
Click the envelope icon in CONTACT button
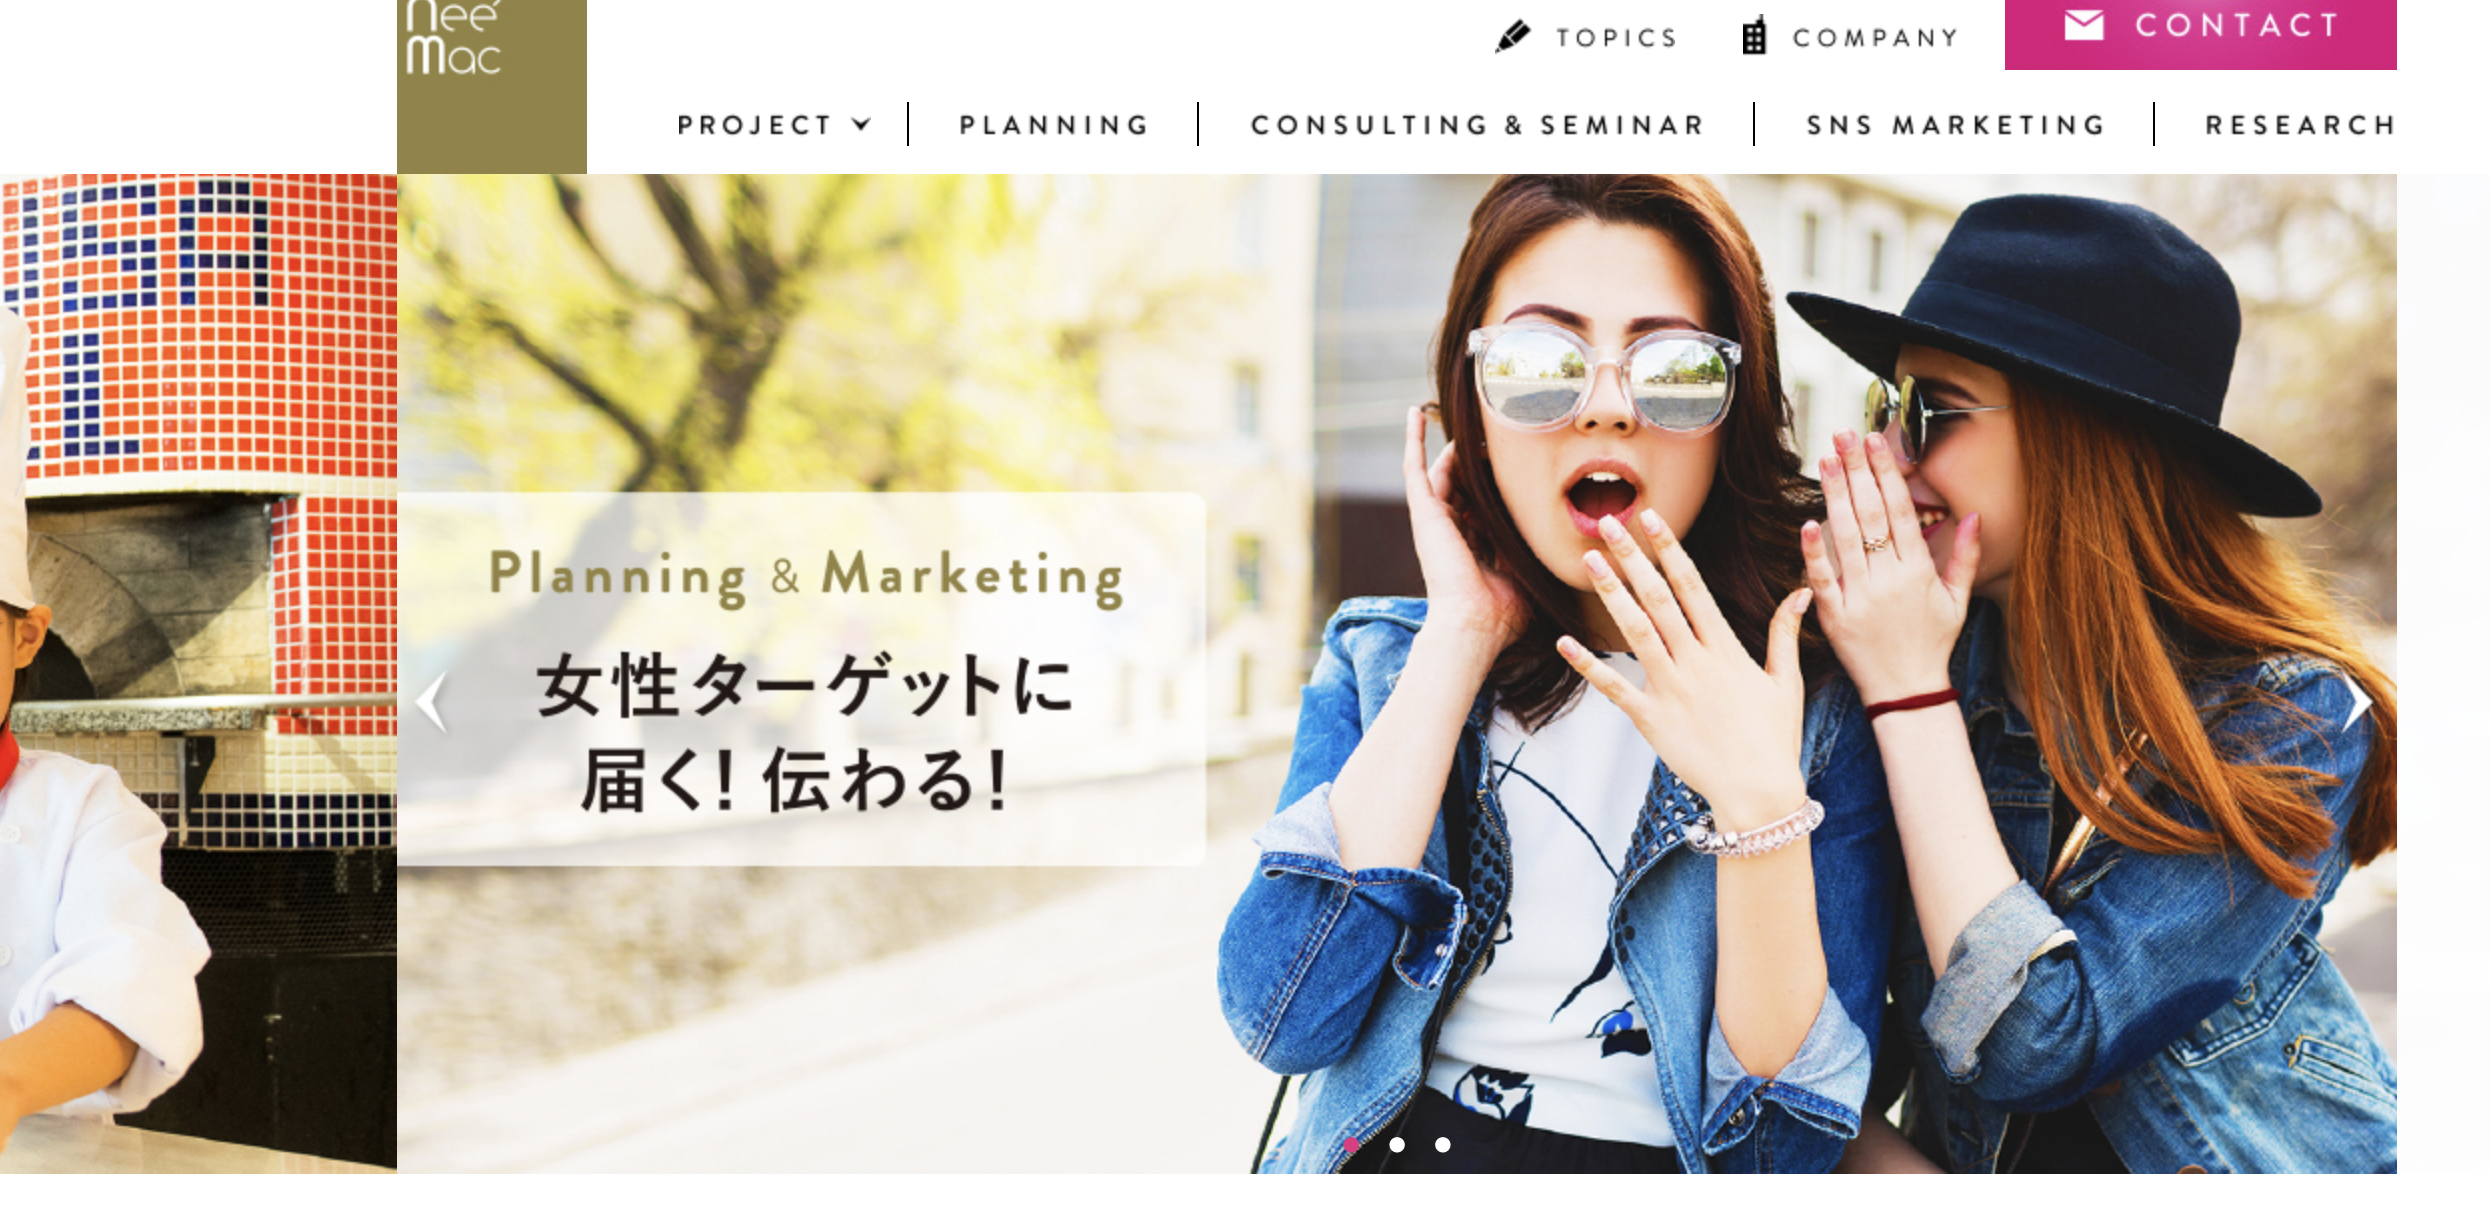(x=2084, y=25)
